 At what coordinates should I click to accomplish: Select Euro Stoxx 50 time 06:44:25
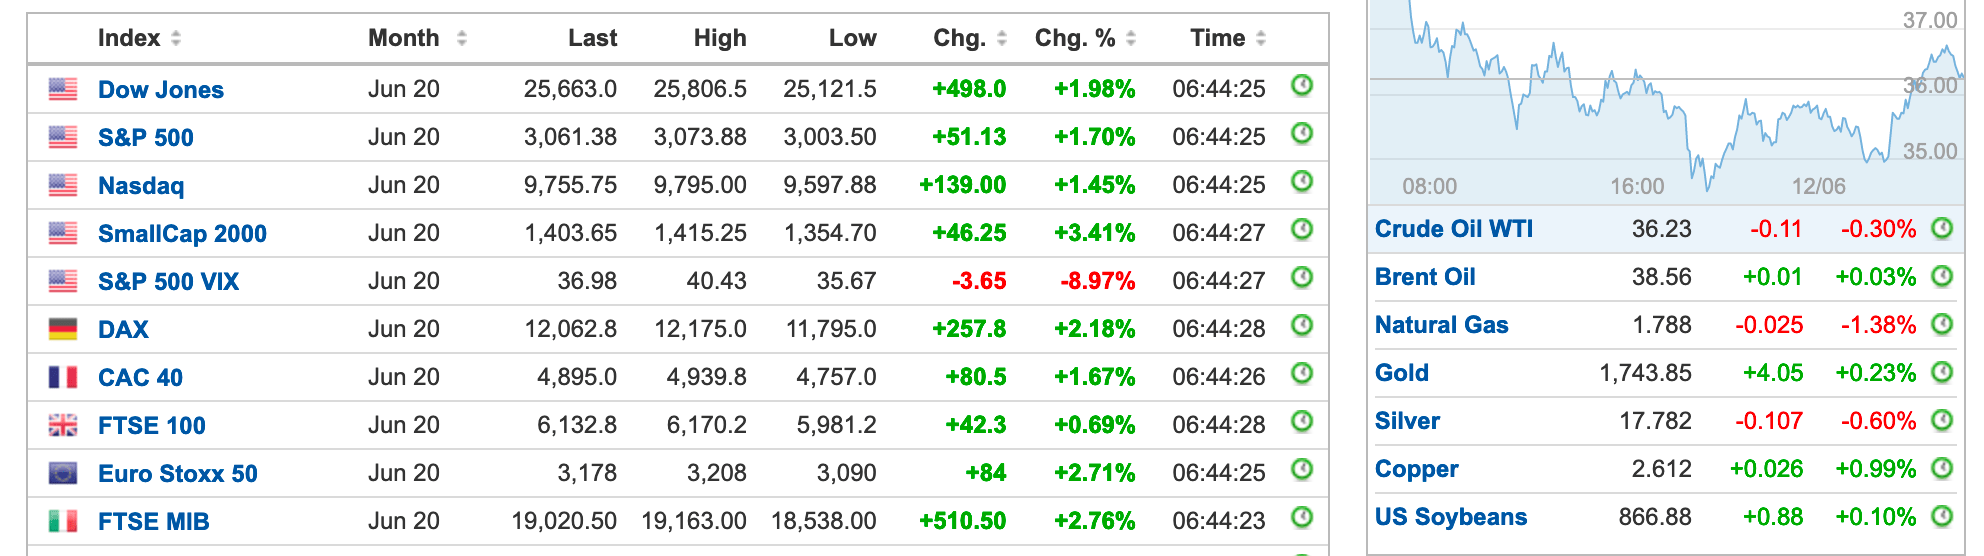pyautogui.click(x=1219, y=473)
